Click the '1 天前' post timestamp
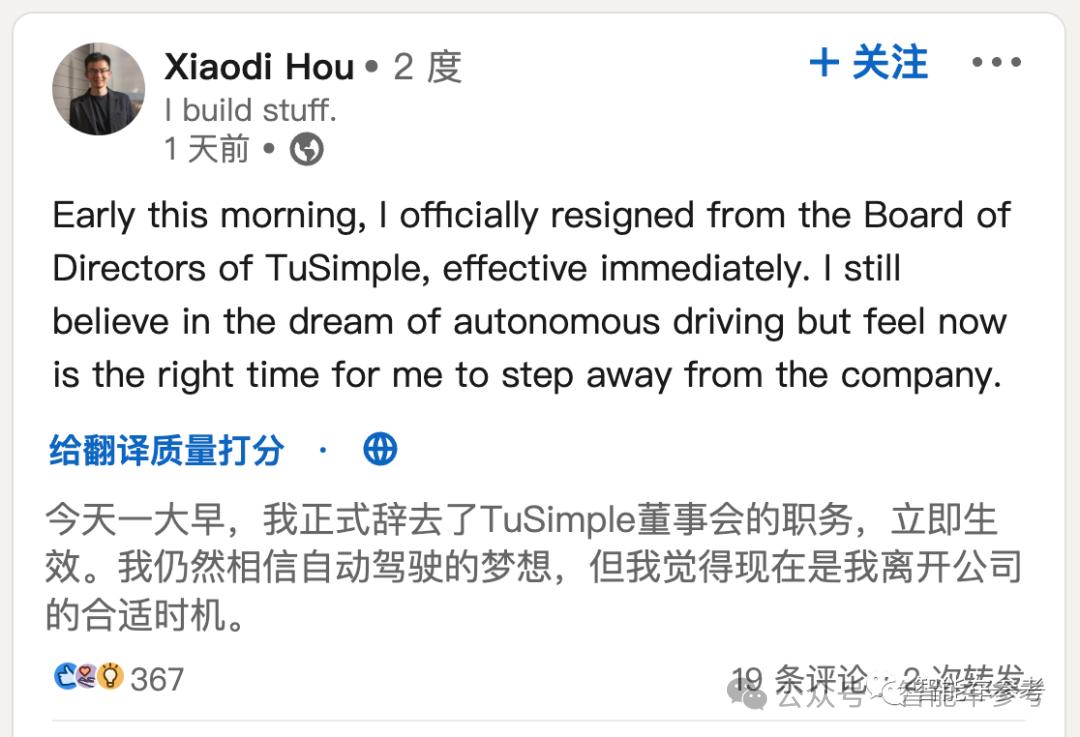Viewport: 1080px width, 737px height. pyautogui.click(x=207, y=149)
